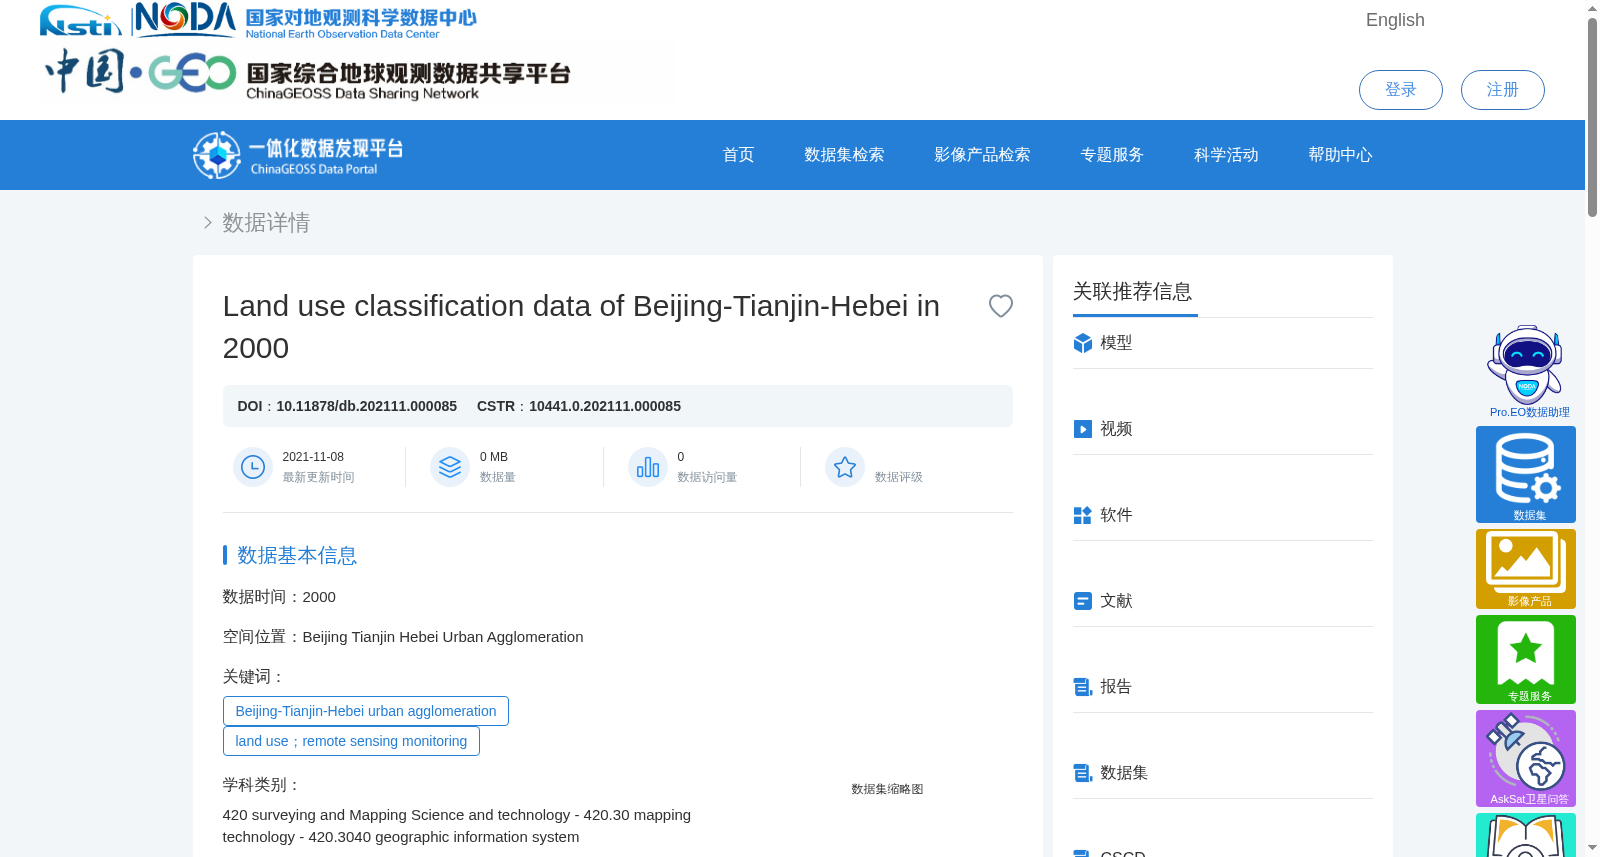Screen dimensions: 1600x857
Task: Open the AskSat卫星问答 satellite tile
Action: (1526, 758)
